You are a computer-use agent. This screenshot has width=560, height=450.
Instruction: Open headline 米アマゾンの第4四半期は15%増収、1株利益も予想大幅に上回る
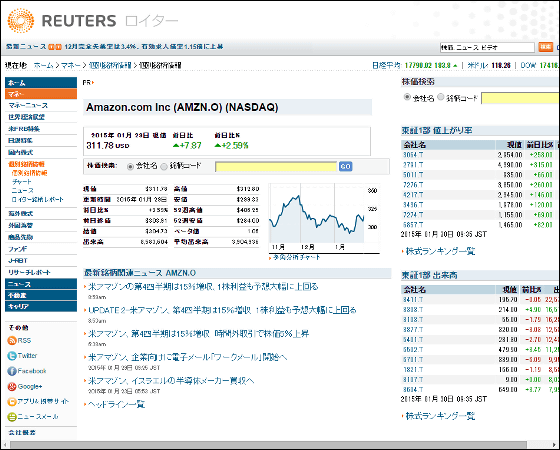203,287
